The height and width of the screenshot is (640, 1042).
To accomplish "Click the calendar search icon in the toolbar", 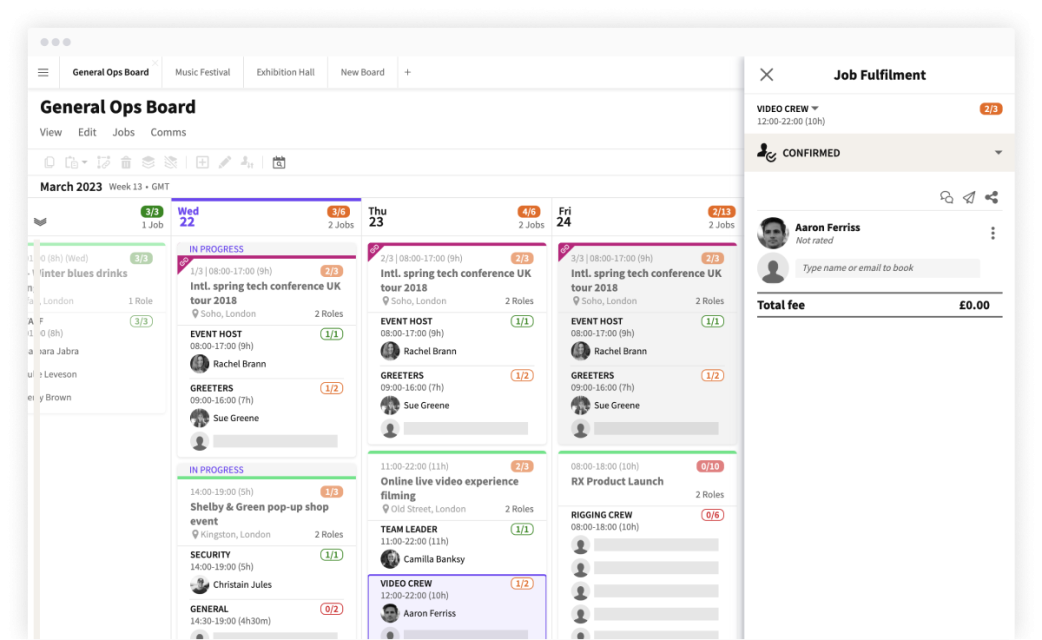I will (x=279, y=162).
